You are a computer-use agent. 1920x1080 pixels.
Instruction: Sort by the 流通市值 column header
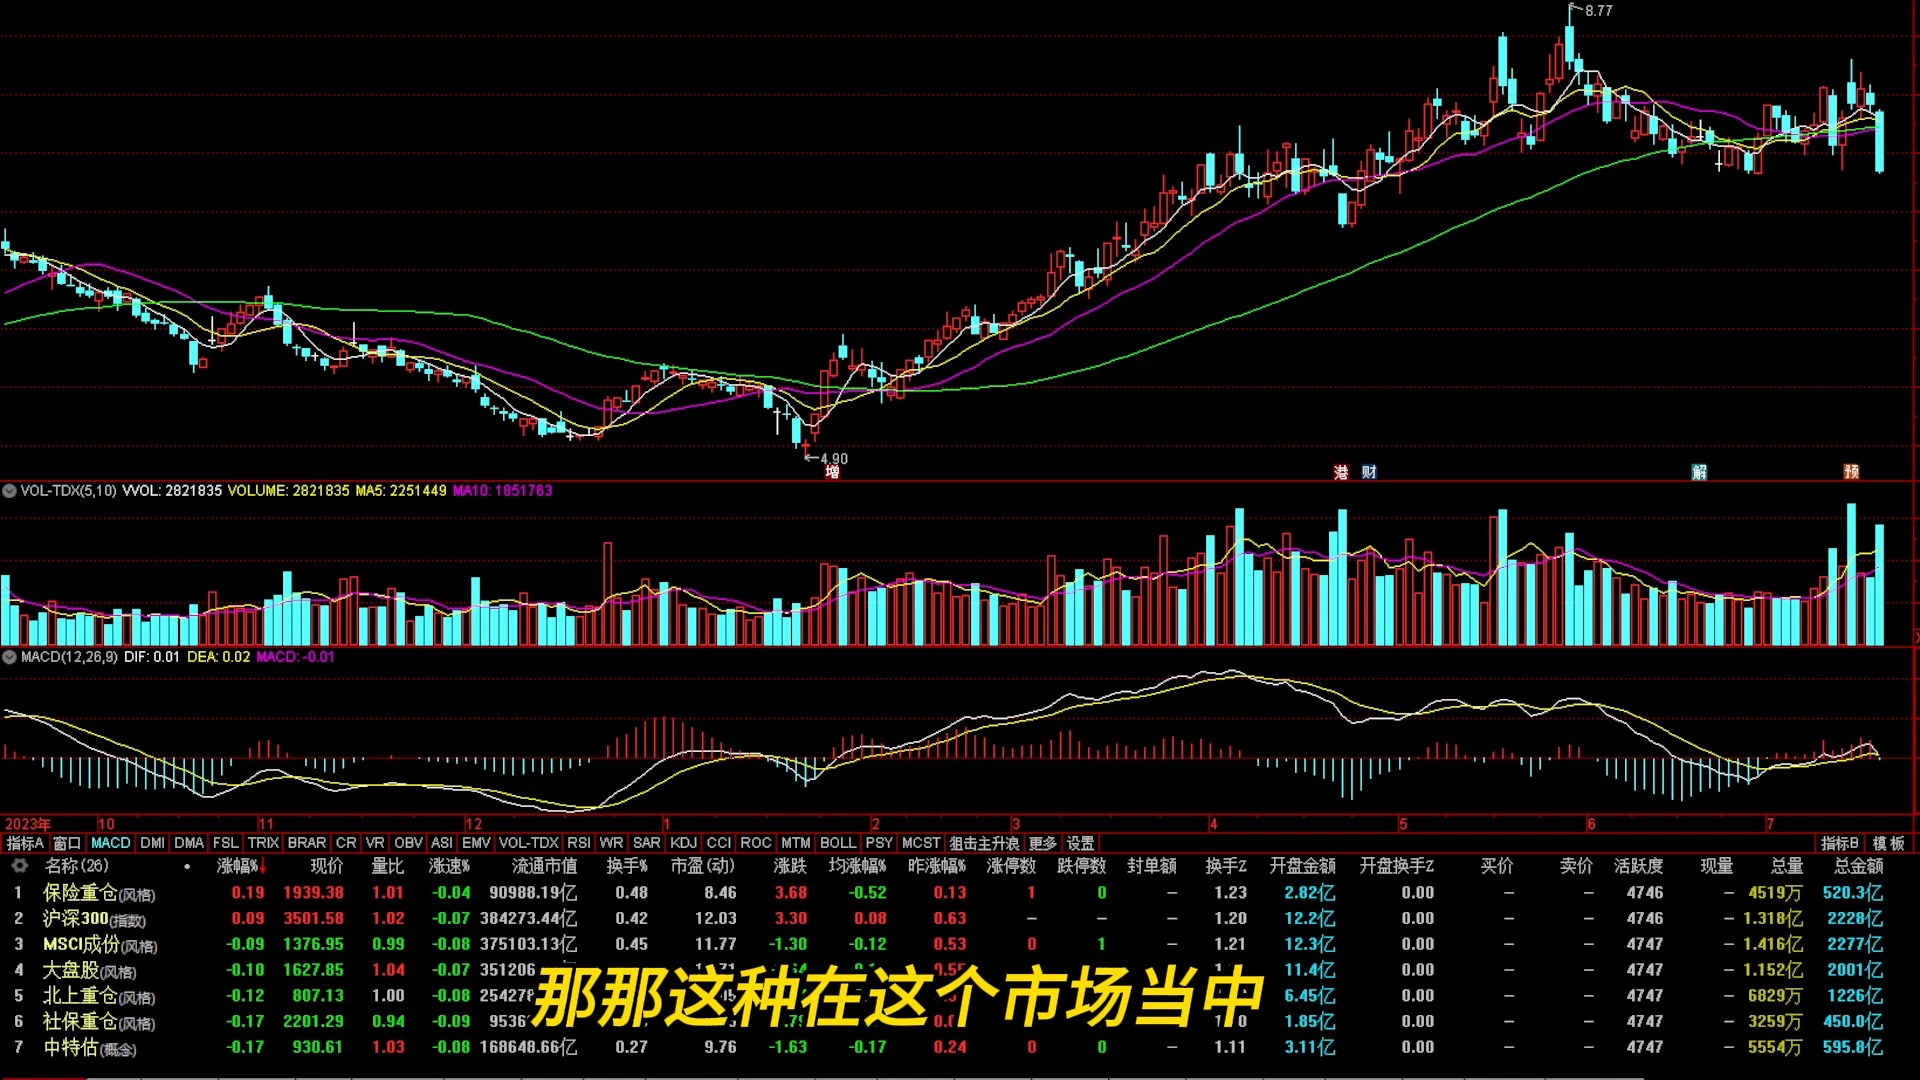(x=544, y=866)
